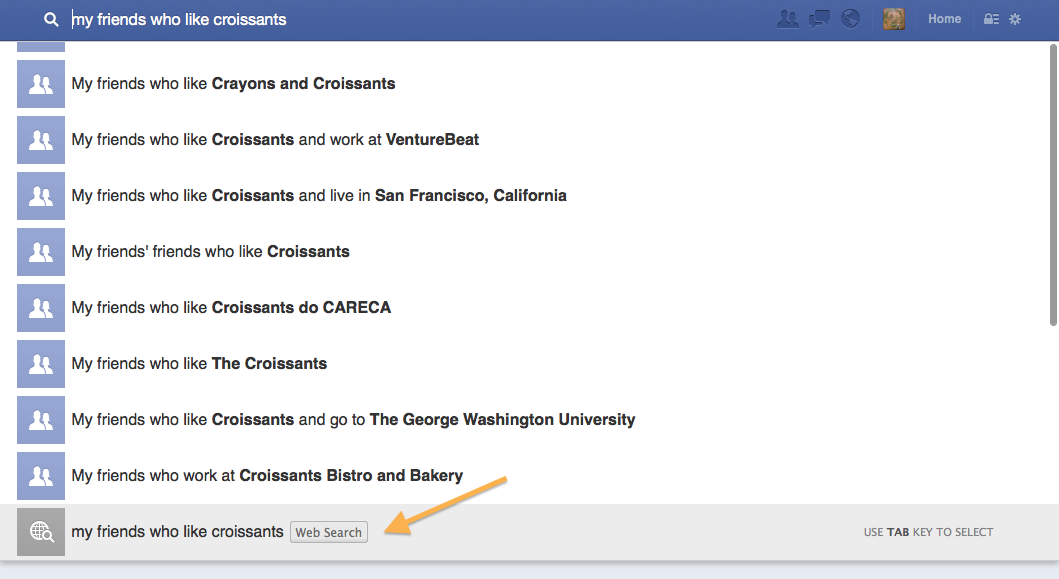Open the profile picture thumbnail
The image size is (1059, 579).
coord(894,19)
